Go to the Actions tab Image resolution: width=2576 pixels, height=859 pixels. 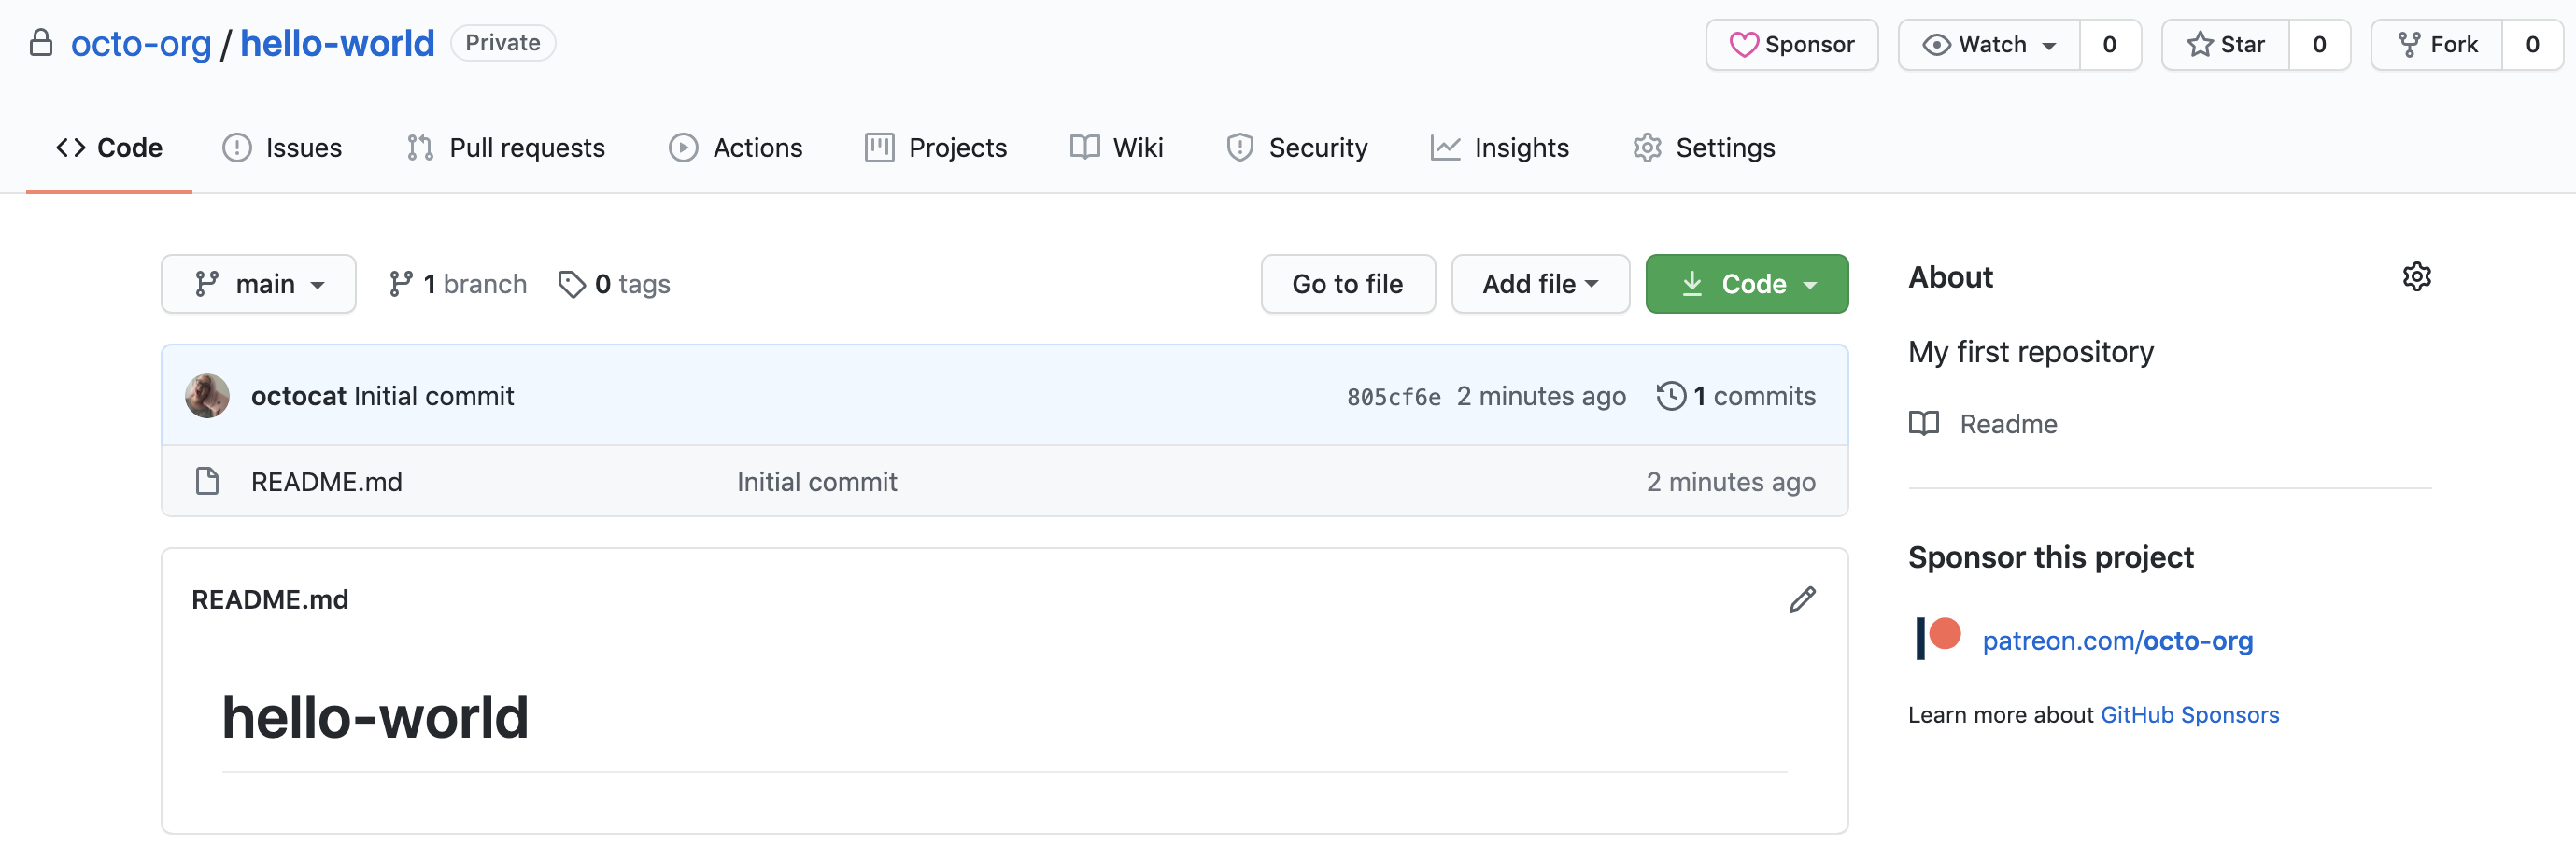tap(735, 148)
